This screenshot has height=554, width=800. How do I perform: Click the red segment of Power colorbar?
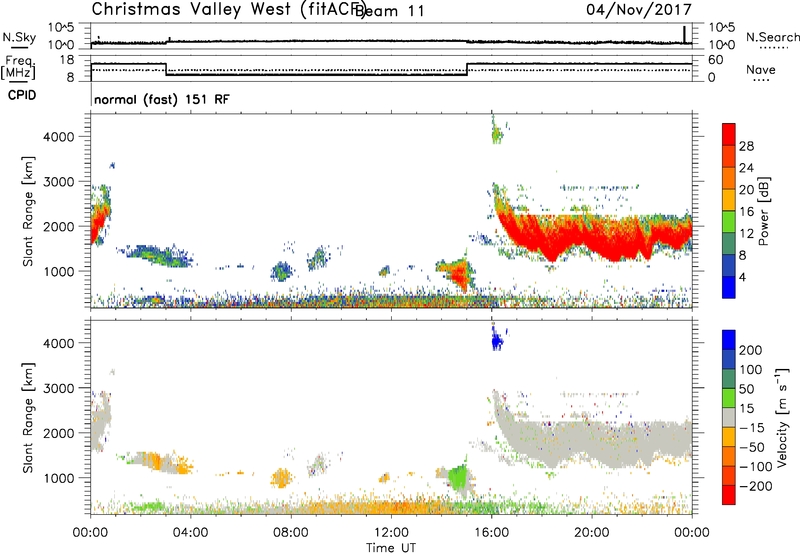click(729, 134)
